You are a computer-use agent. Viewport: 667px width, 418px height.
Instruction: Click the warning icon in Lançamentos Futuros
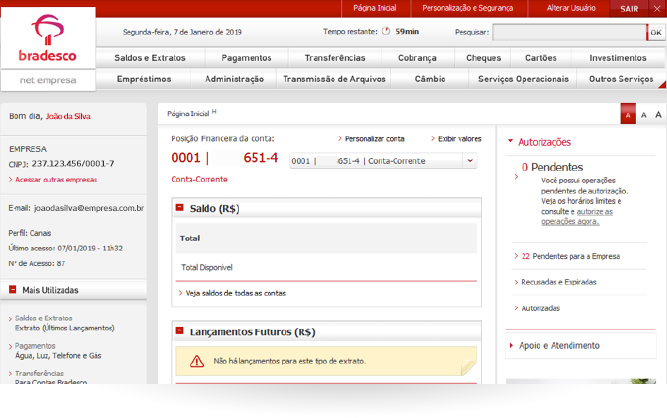point(193,360)
